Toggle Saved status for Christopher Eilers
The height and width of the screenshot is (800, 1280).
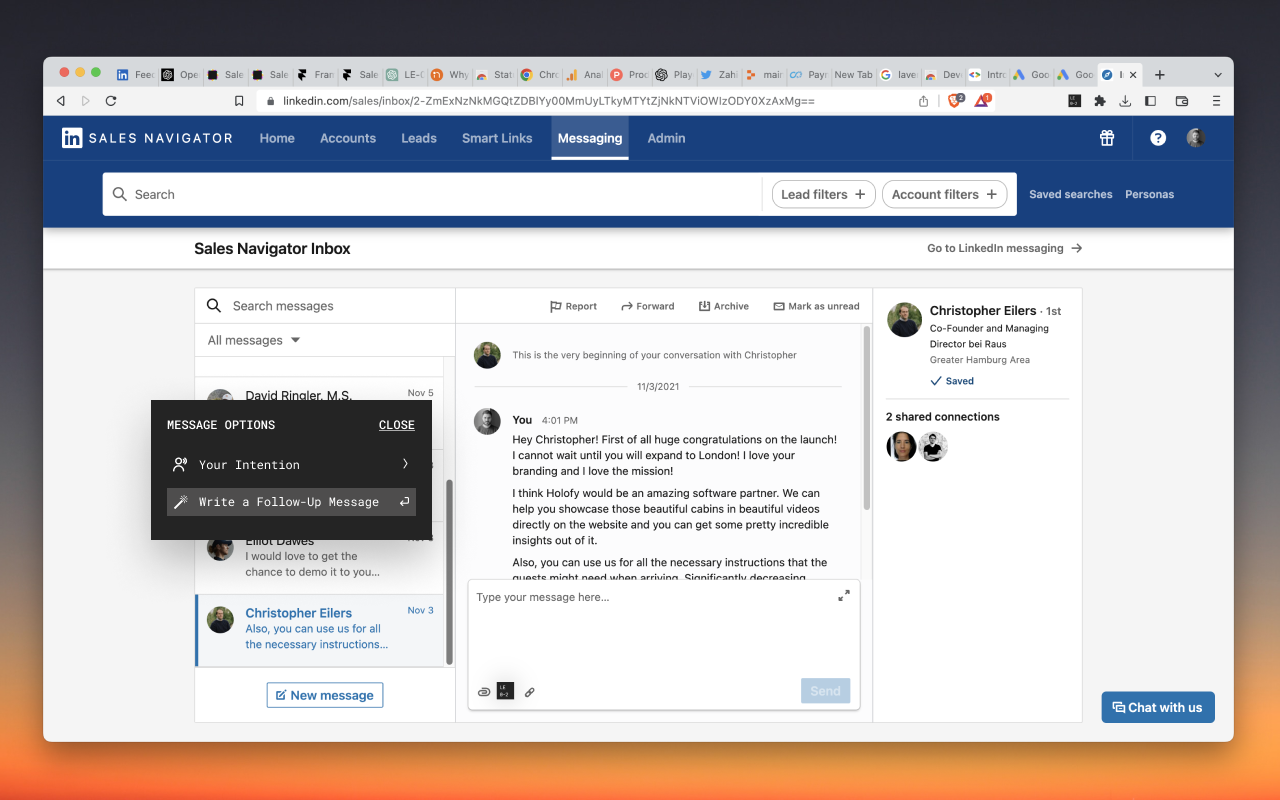(x=952, y=380)
